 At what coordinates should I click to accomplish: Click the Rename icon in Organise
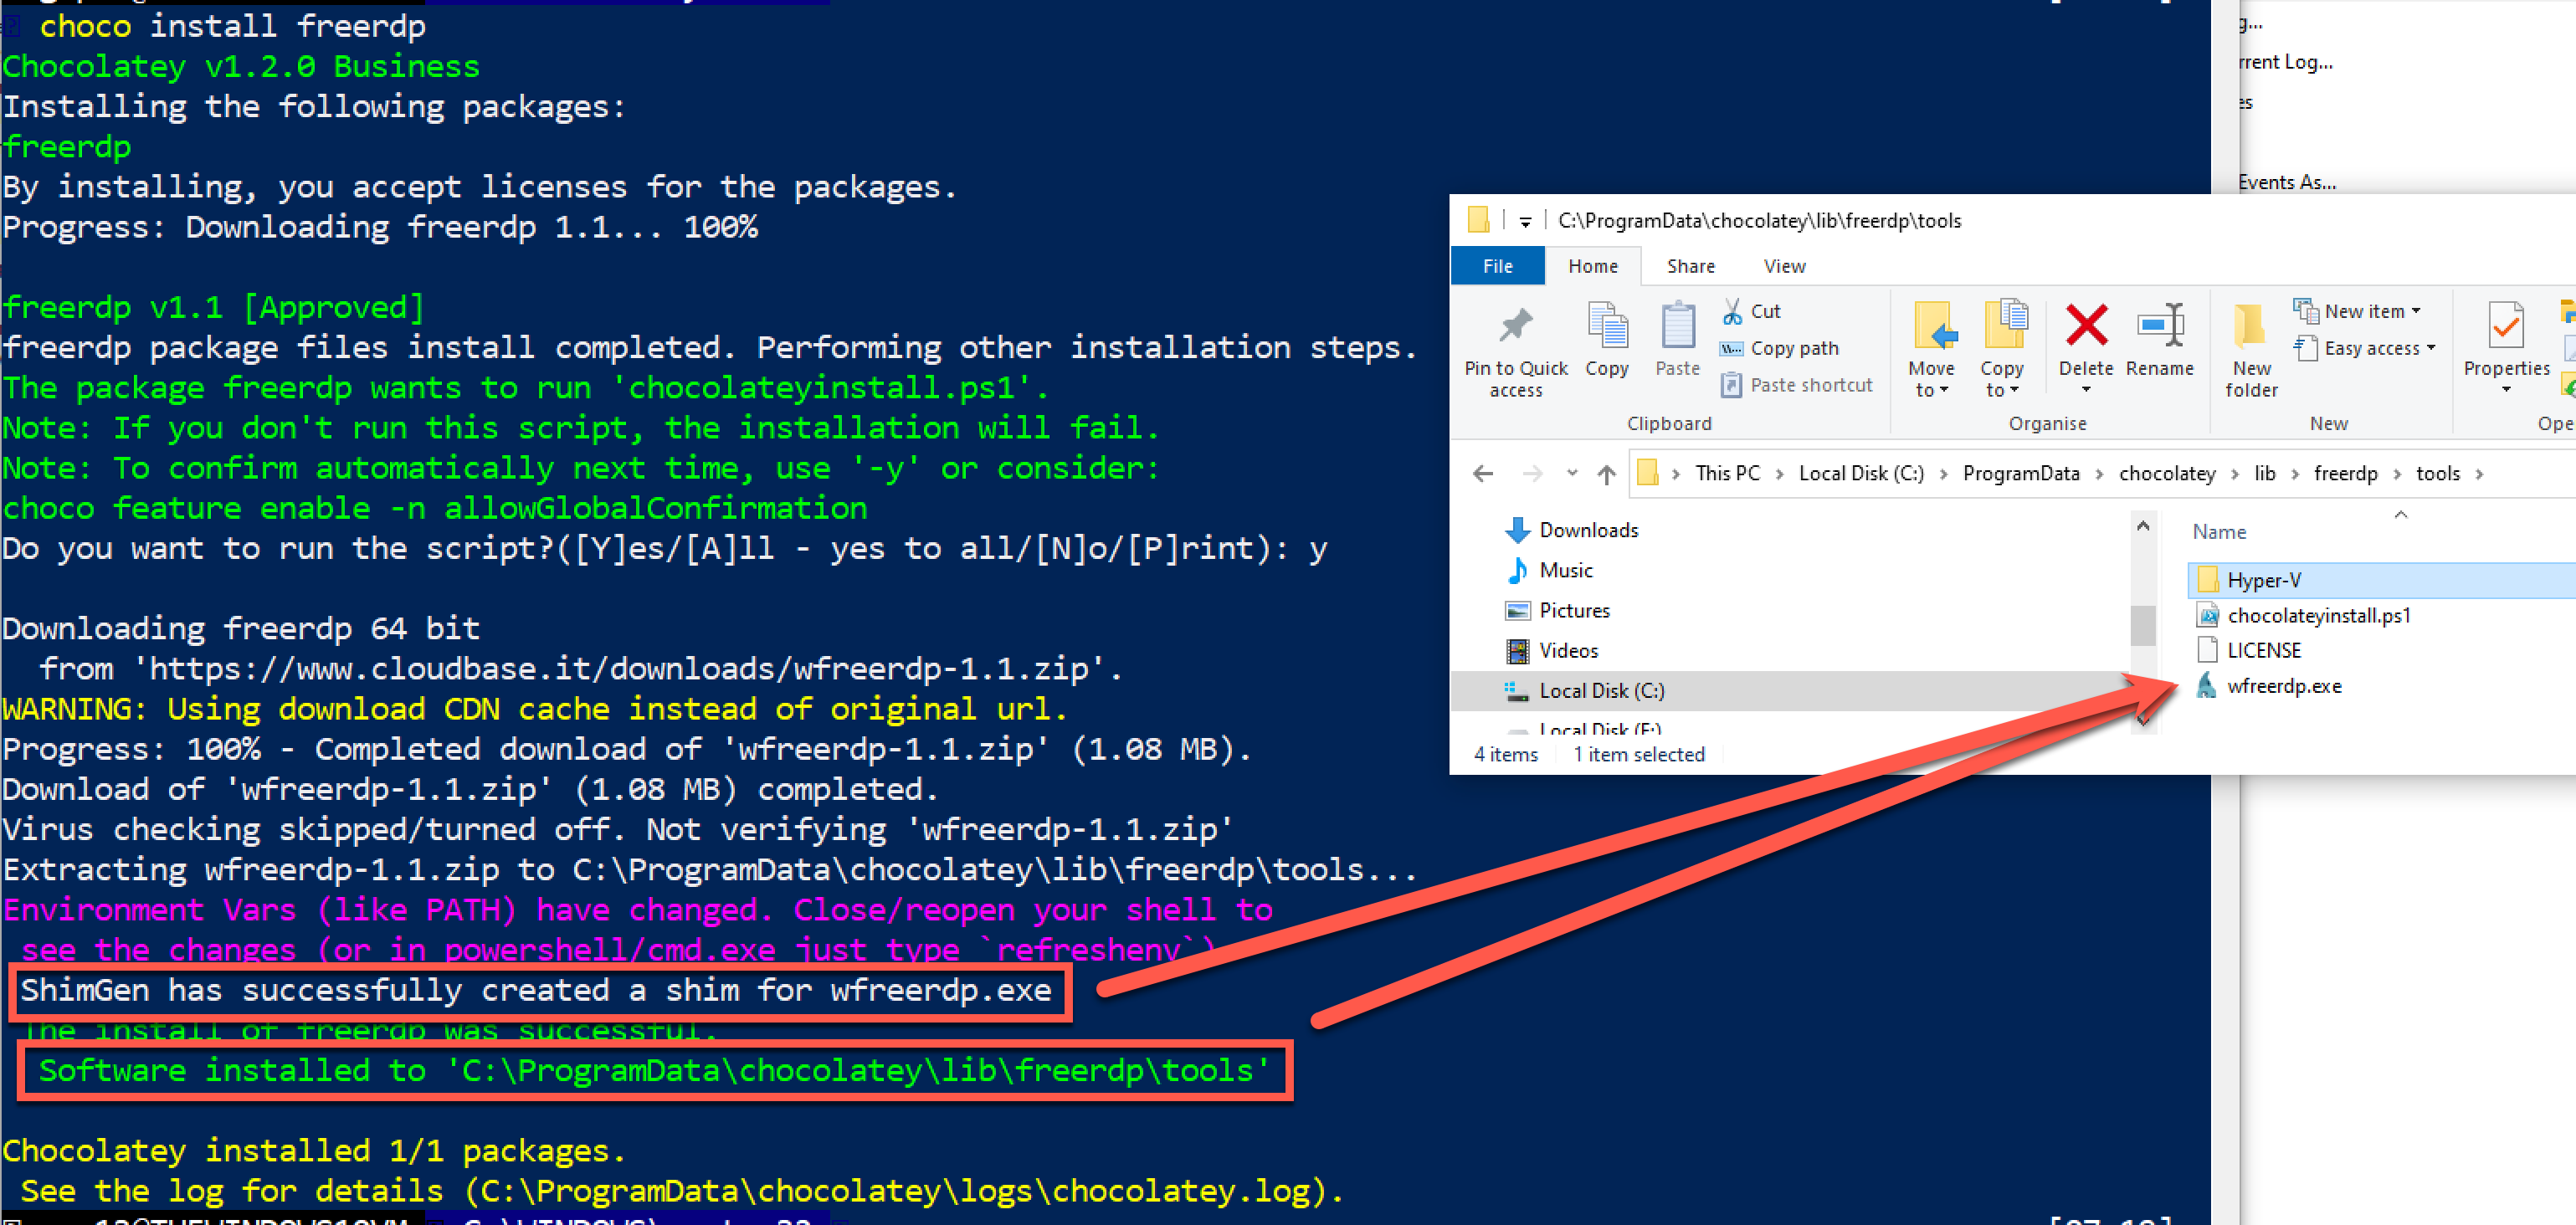click(x=2159, y=326)
